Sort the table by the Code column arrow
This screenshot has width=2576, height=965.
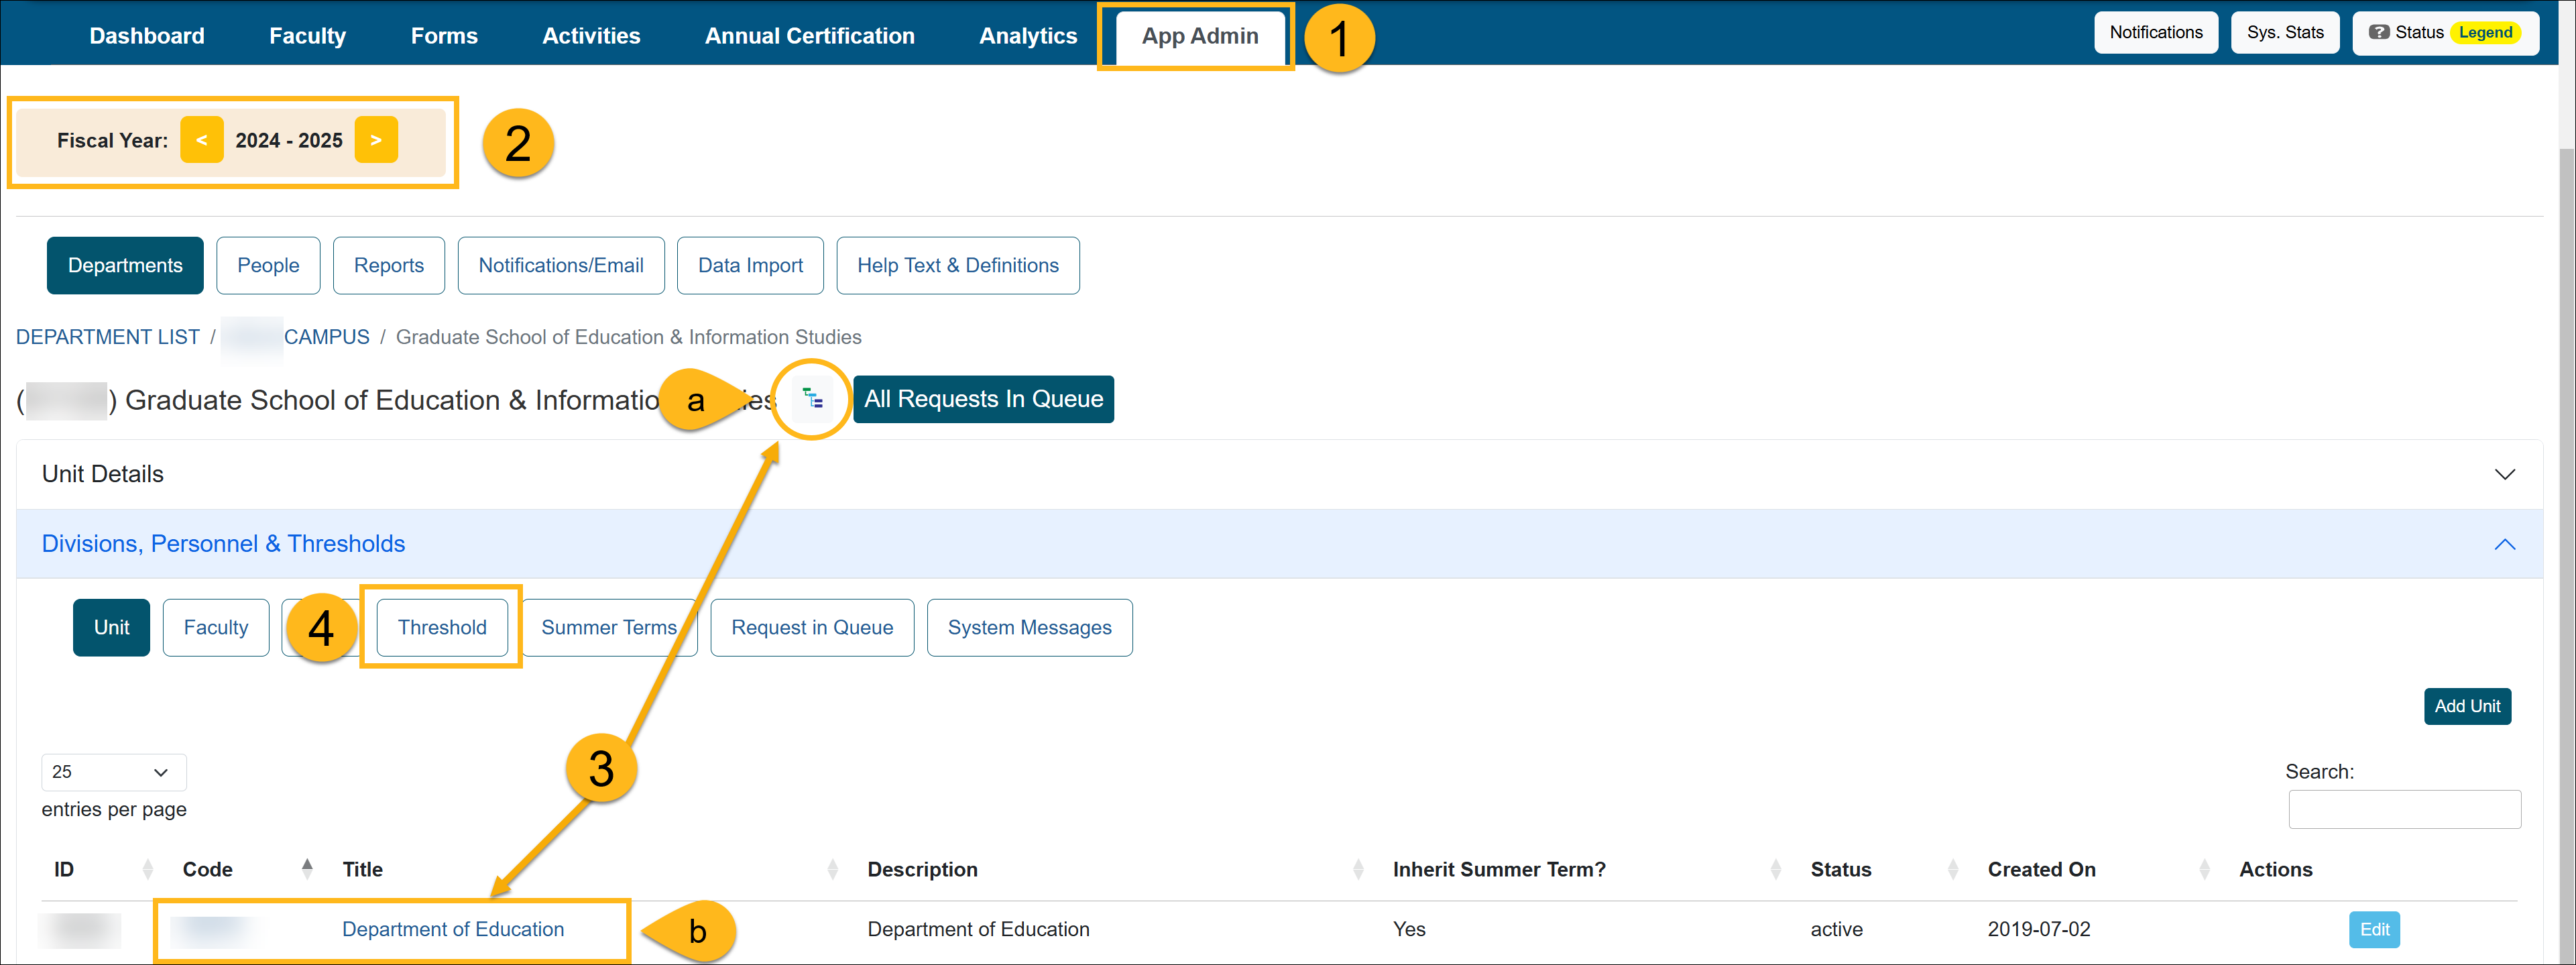tap(307, 868)
